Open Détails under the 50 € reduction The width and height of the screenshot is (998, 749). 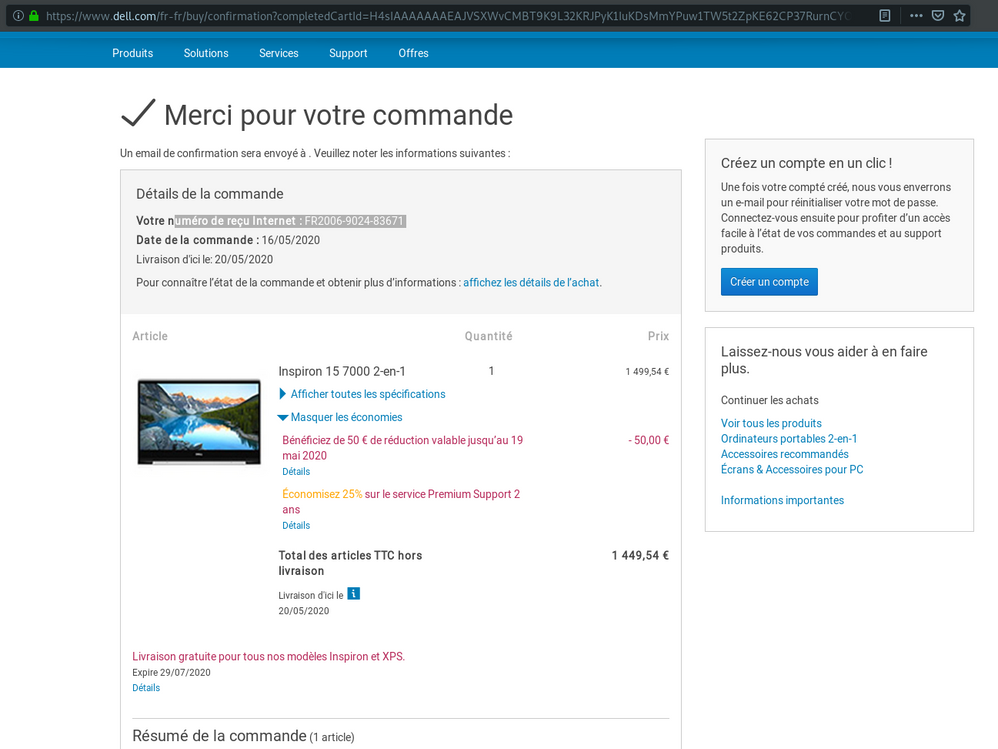[x=296, y=472]
